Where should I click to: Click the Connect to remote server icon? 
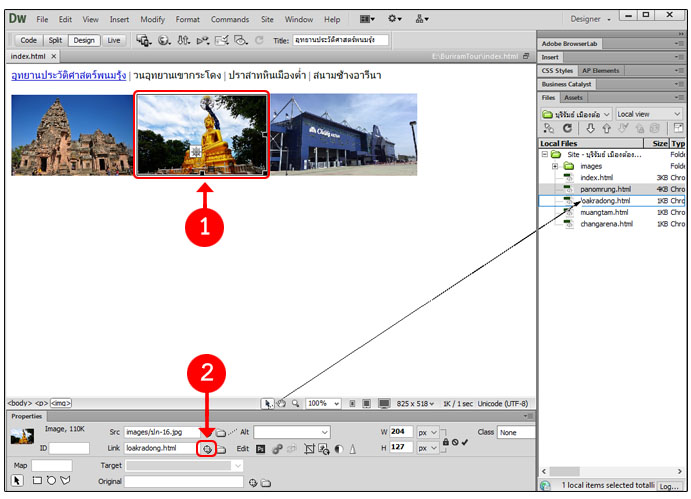coord(548,129)
